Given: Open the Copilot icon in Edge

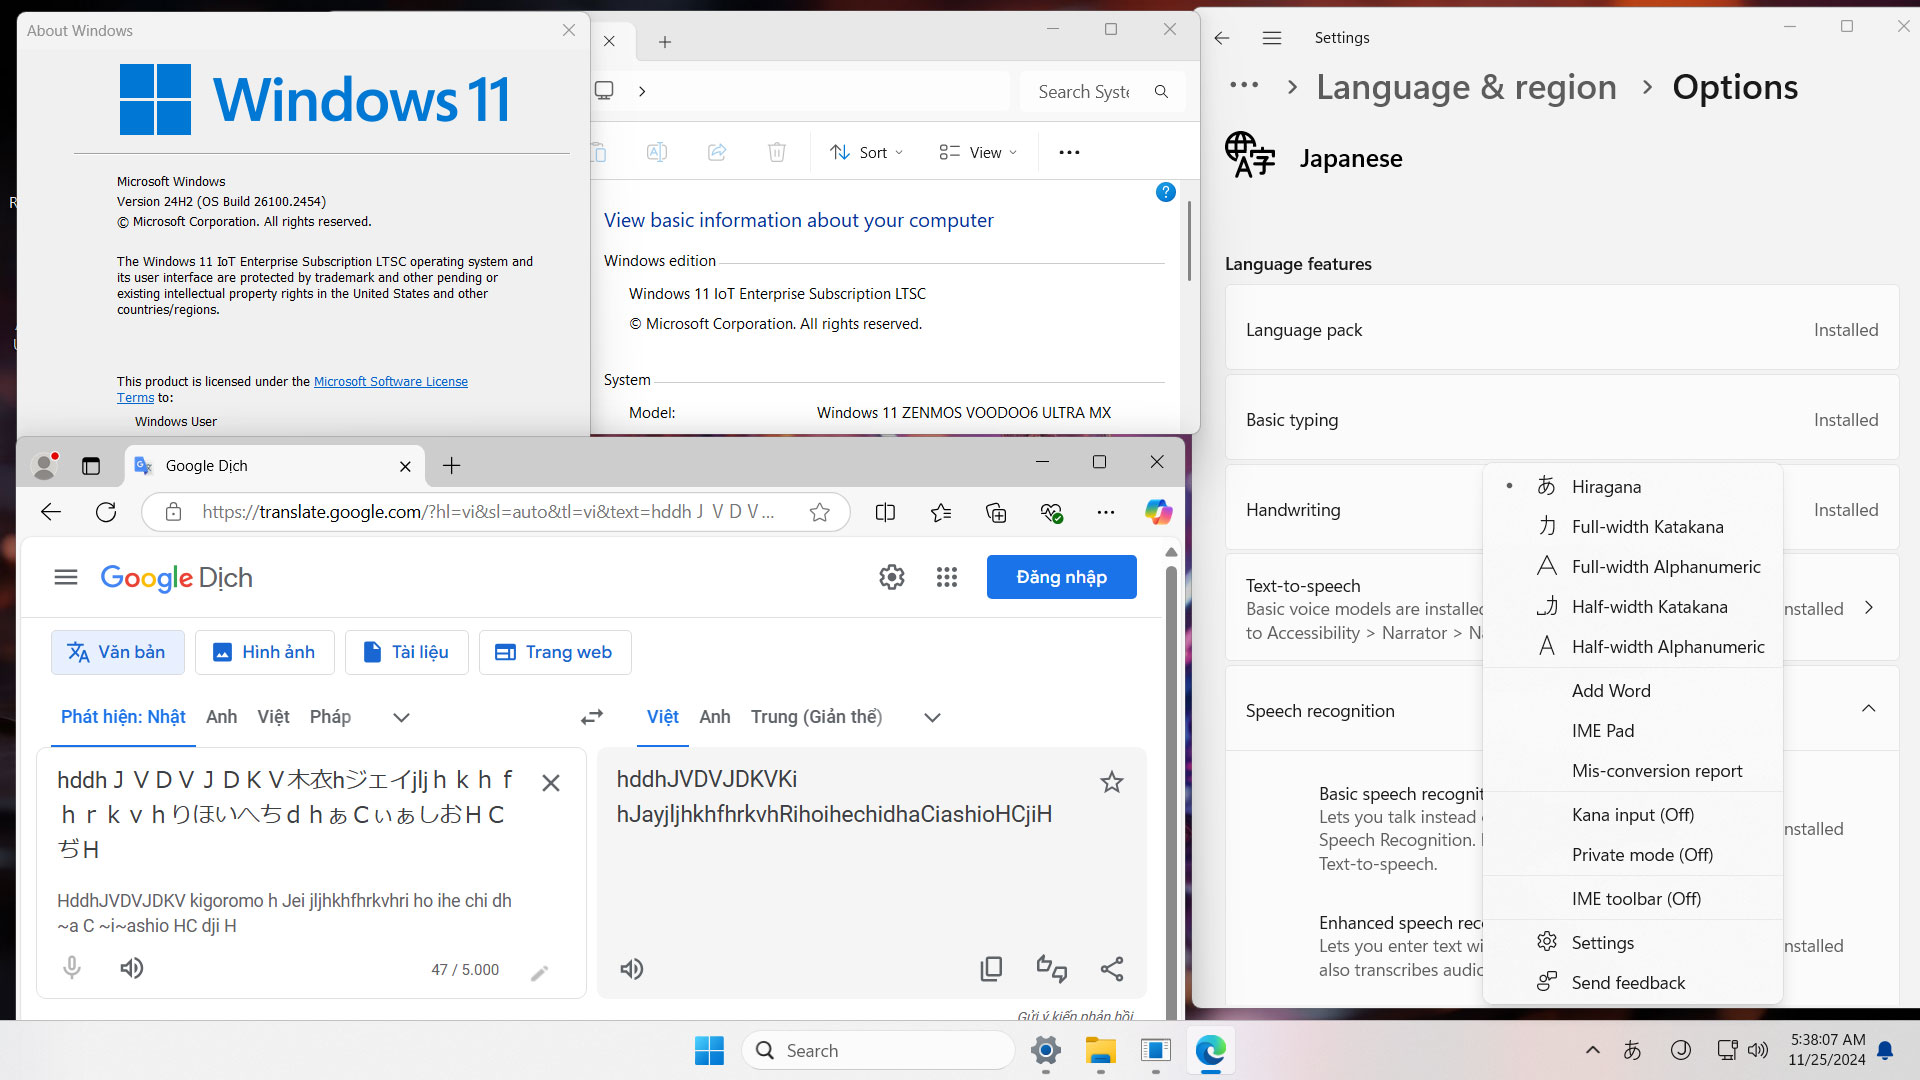Looking at the screenshot, I should pos(1158,512).
